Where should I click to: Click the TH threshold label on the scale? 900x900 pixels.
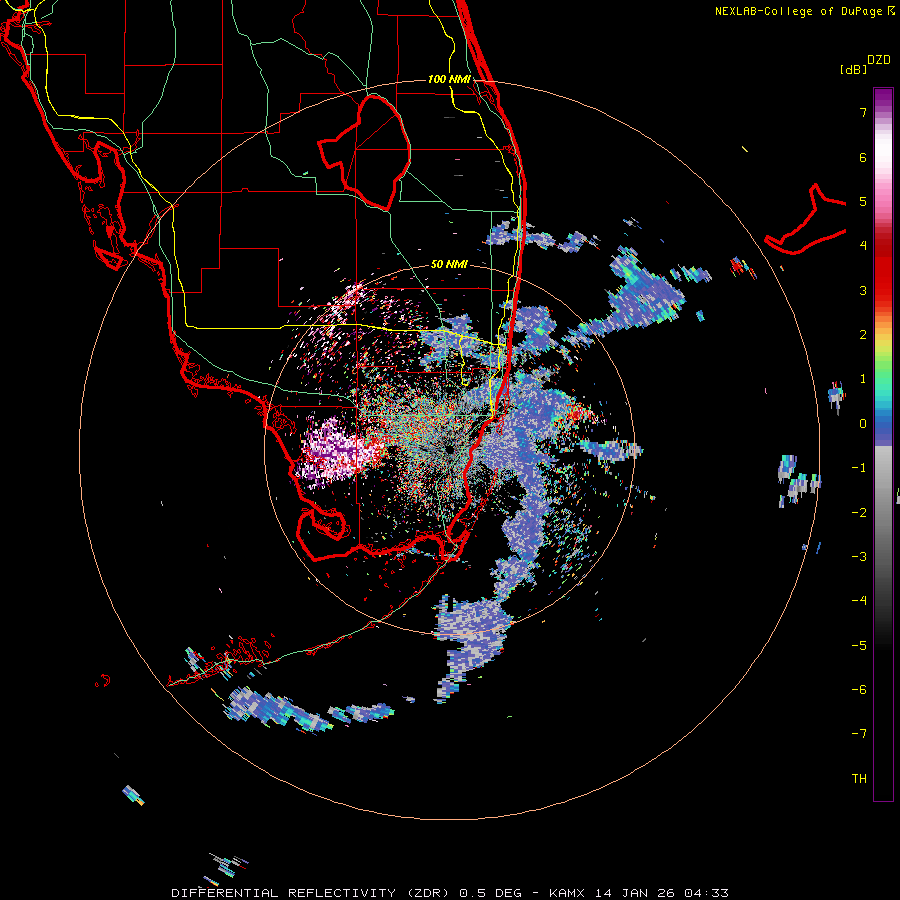[859, 779]
